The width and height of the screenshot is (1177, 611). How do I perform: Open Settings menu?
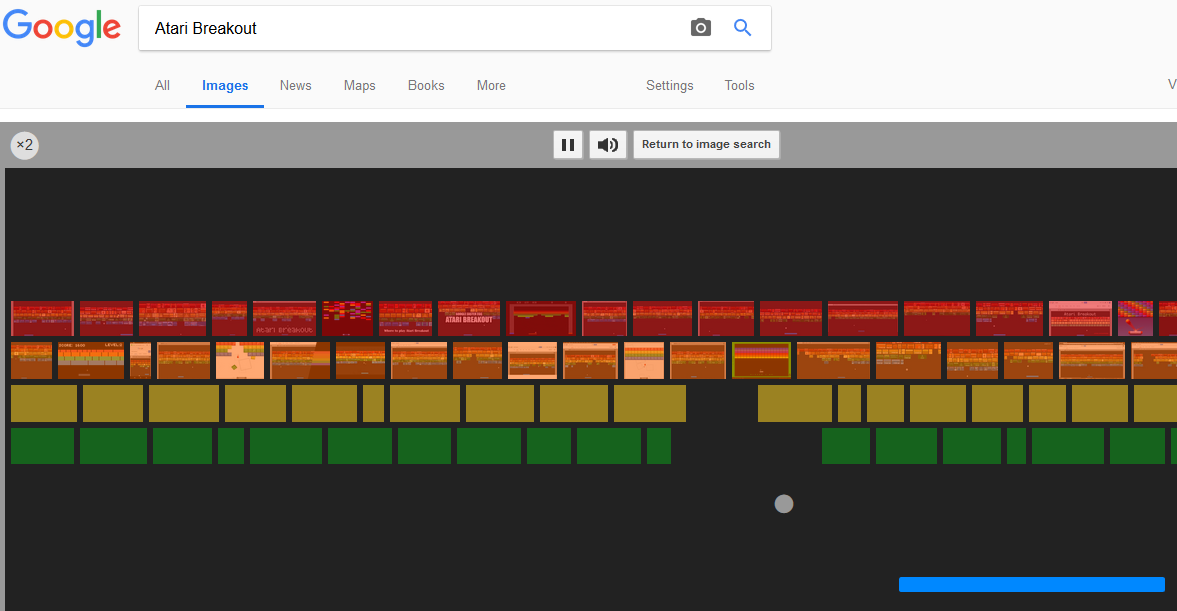point(670,86)
